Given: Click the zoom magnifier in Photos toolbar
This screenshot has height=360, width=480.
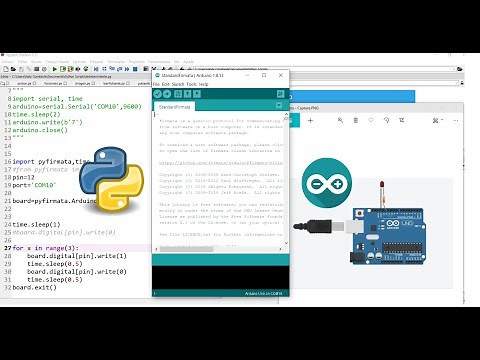Looking at the screenshot, I should (x=340, y=120).
